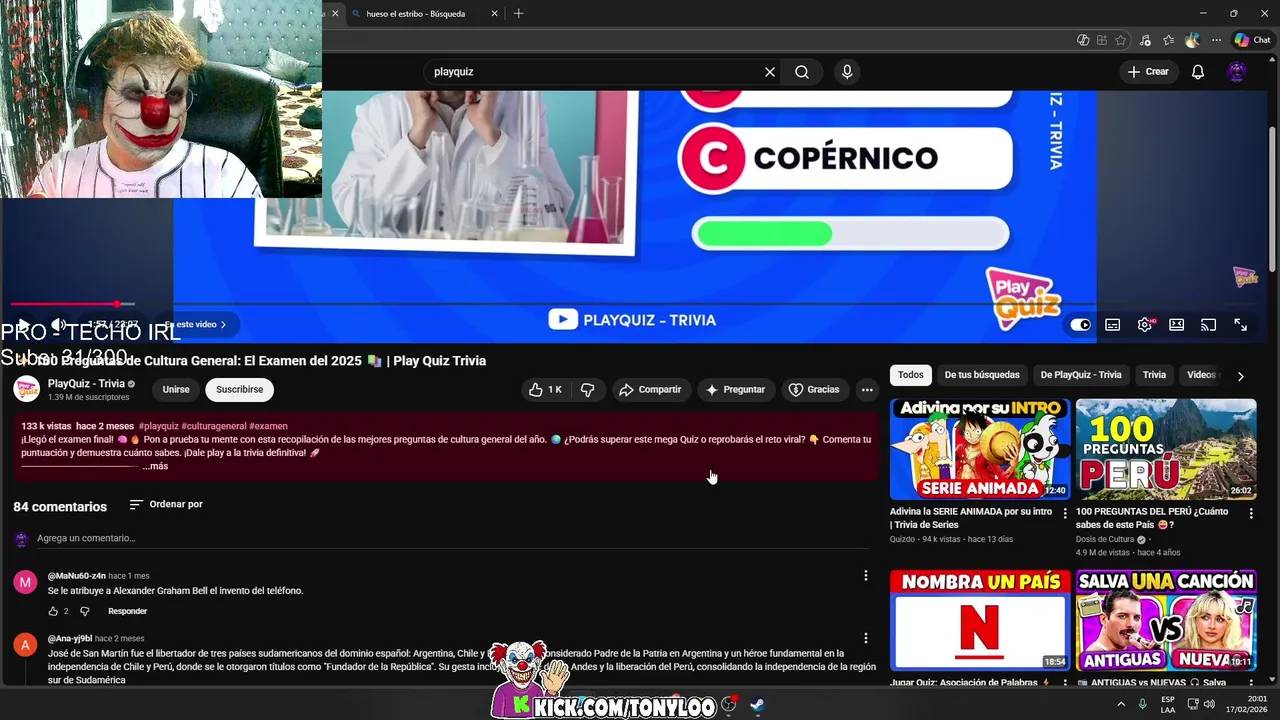Add page to favorites star icon

point(1121,40)
